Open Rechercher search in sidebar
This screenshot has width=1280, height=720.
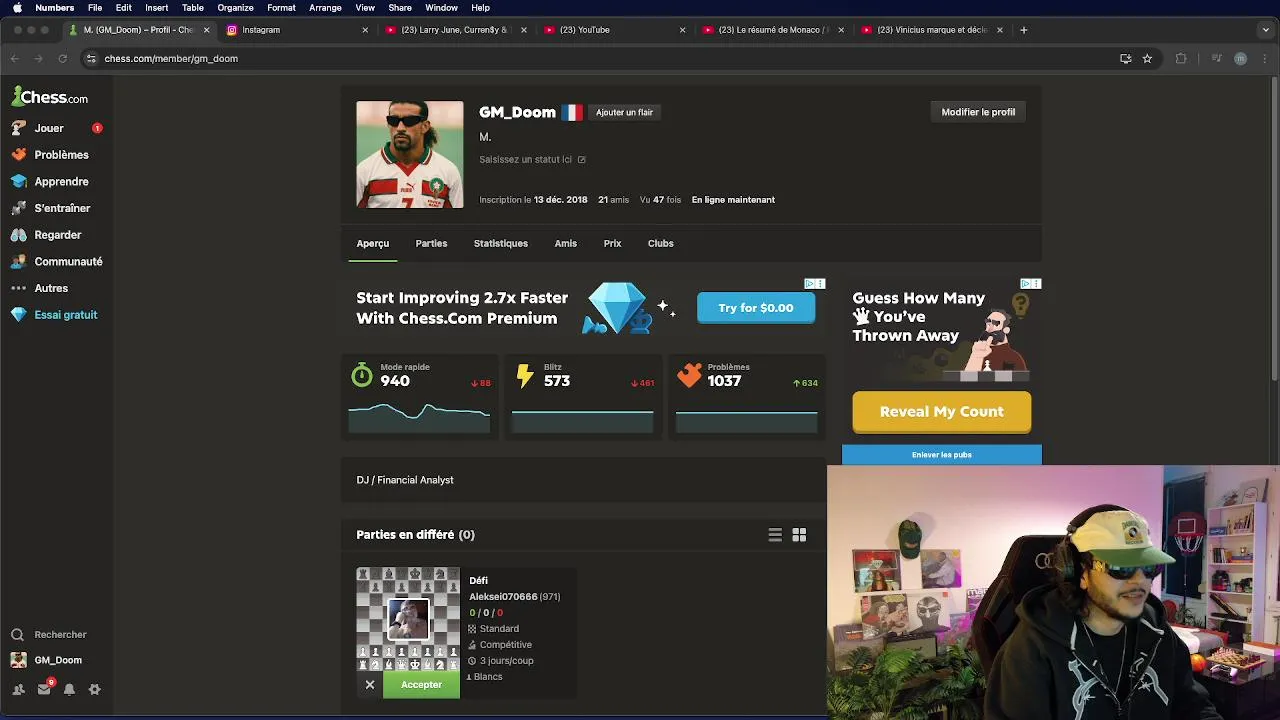(60, 635)
